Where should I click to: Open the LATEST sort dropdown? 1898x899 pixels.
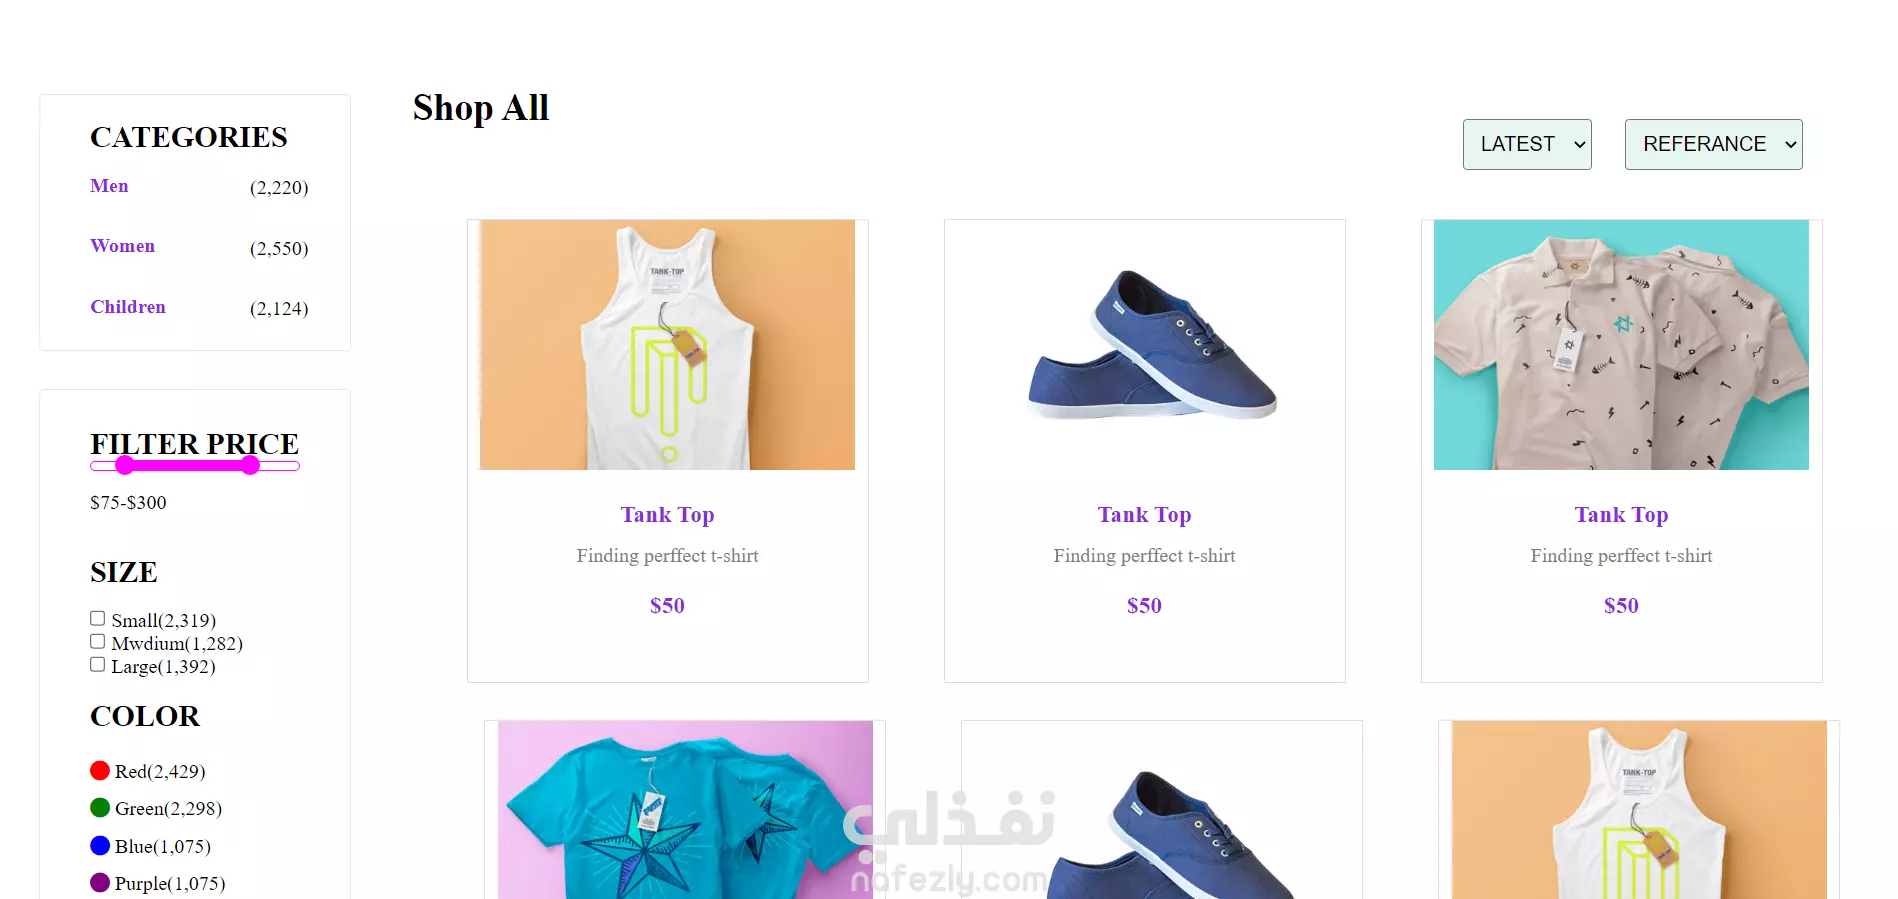pos(1527,144)
